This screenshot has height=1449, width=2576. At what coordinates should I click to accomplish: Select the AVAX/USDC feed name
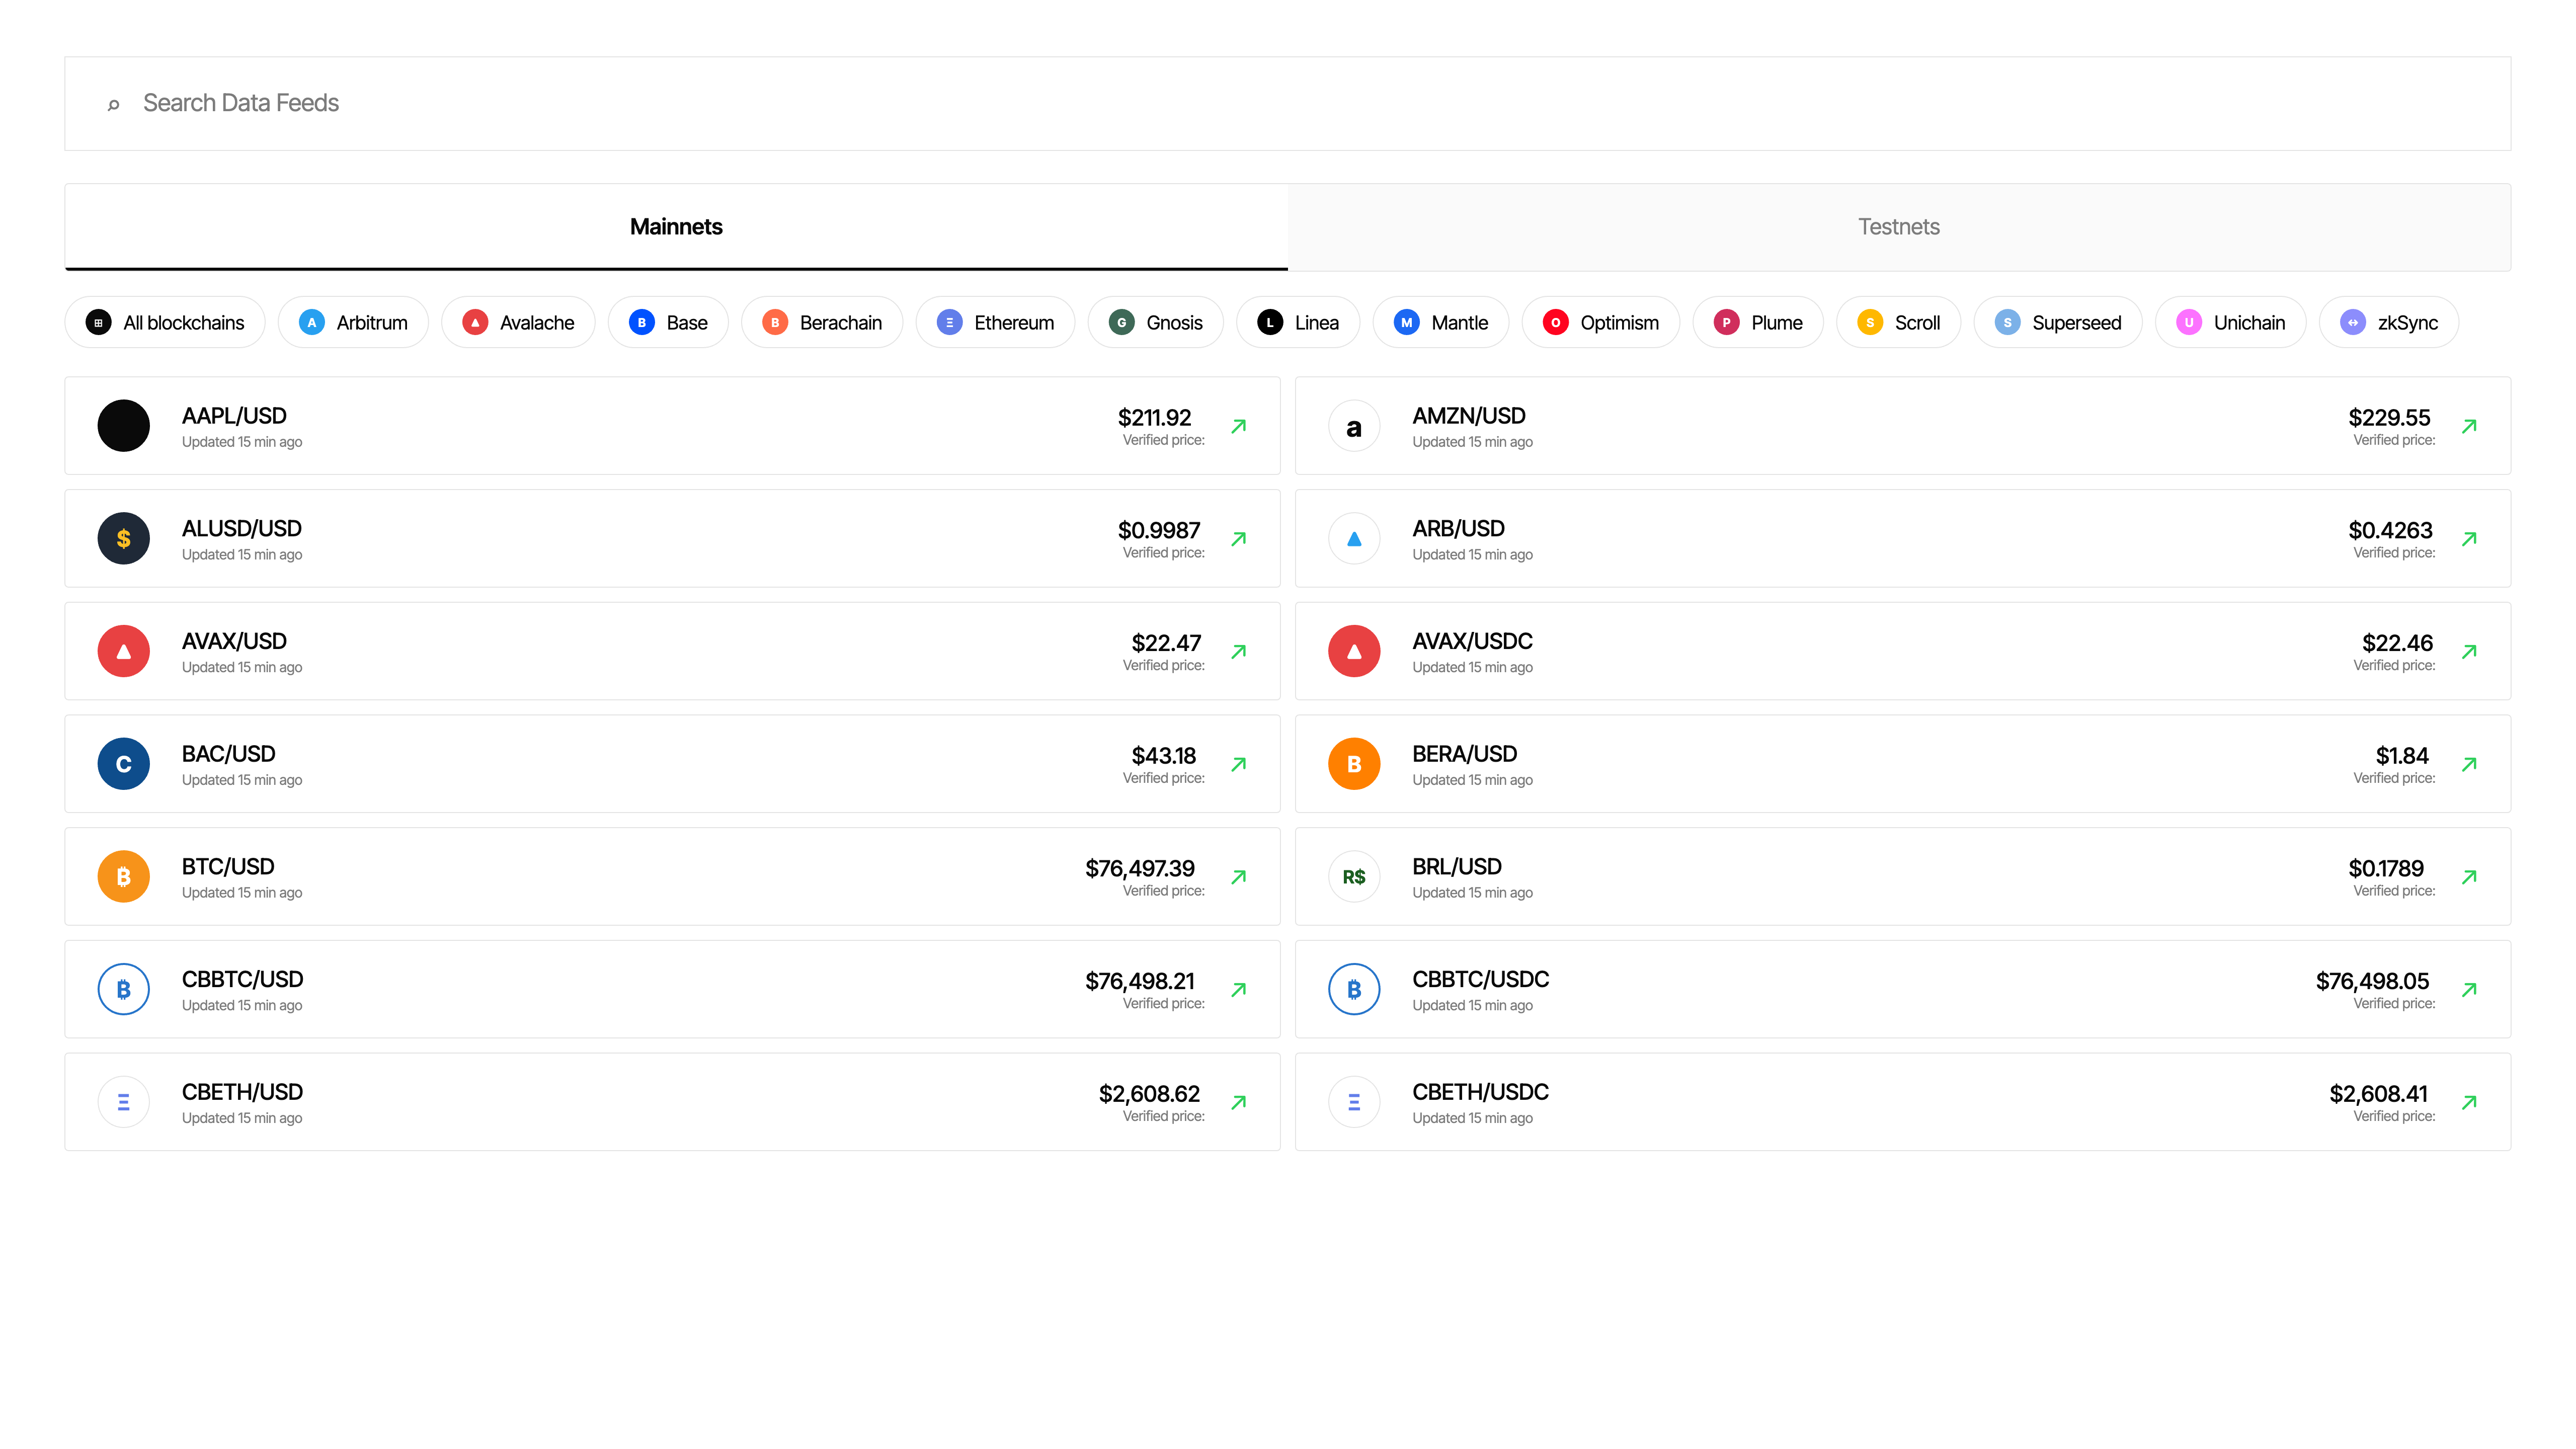pyautogui.click(x=1472, y=642)
